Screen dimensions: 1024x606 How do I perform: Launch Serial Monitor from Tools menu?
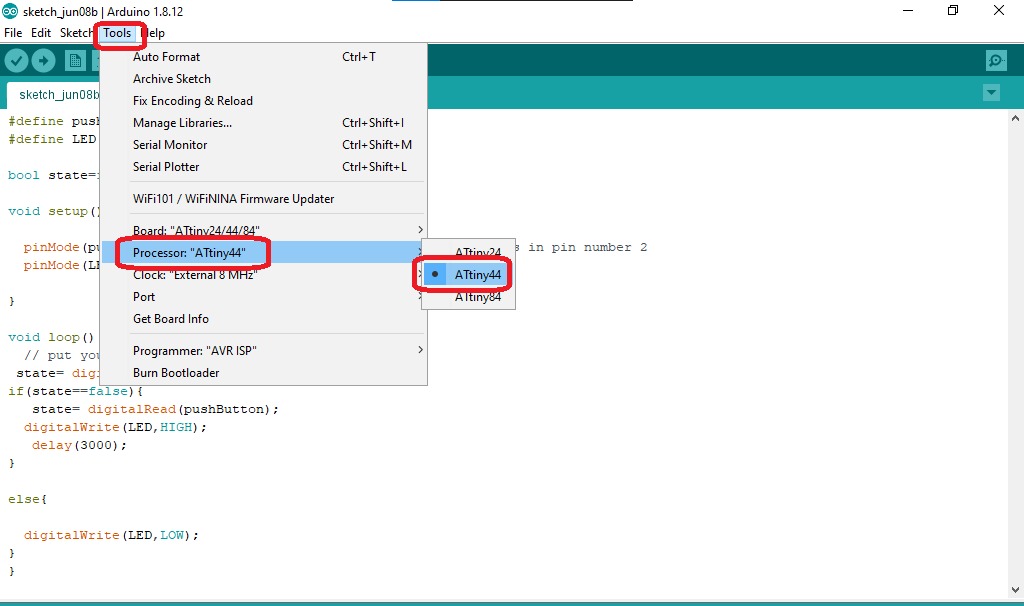coord(263,144)
